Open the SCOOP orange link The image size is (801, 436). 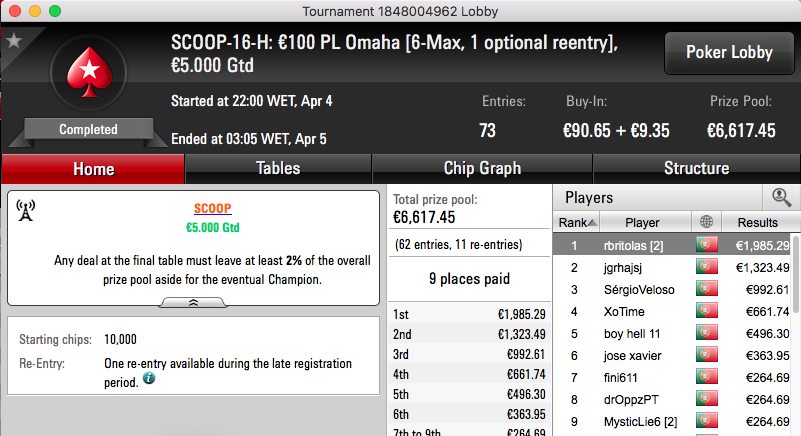click(213, 208)
